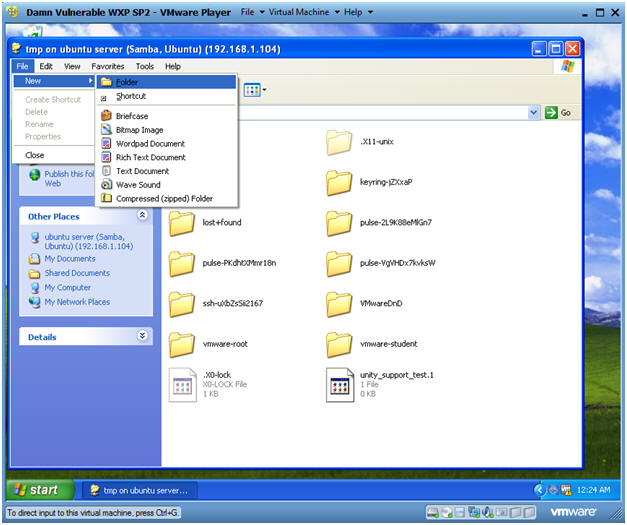
Task: Click the Publish this folder globe icon
Action: (x=35, y=175)
